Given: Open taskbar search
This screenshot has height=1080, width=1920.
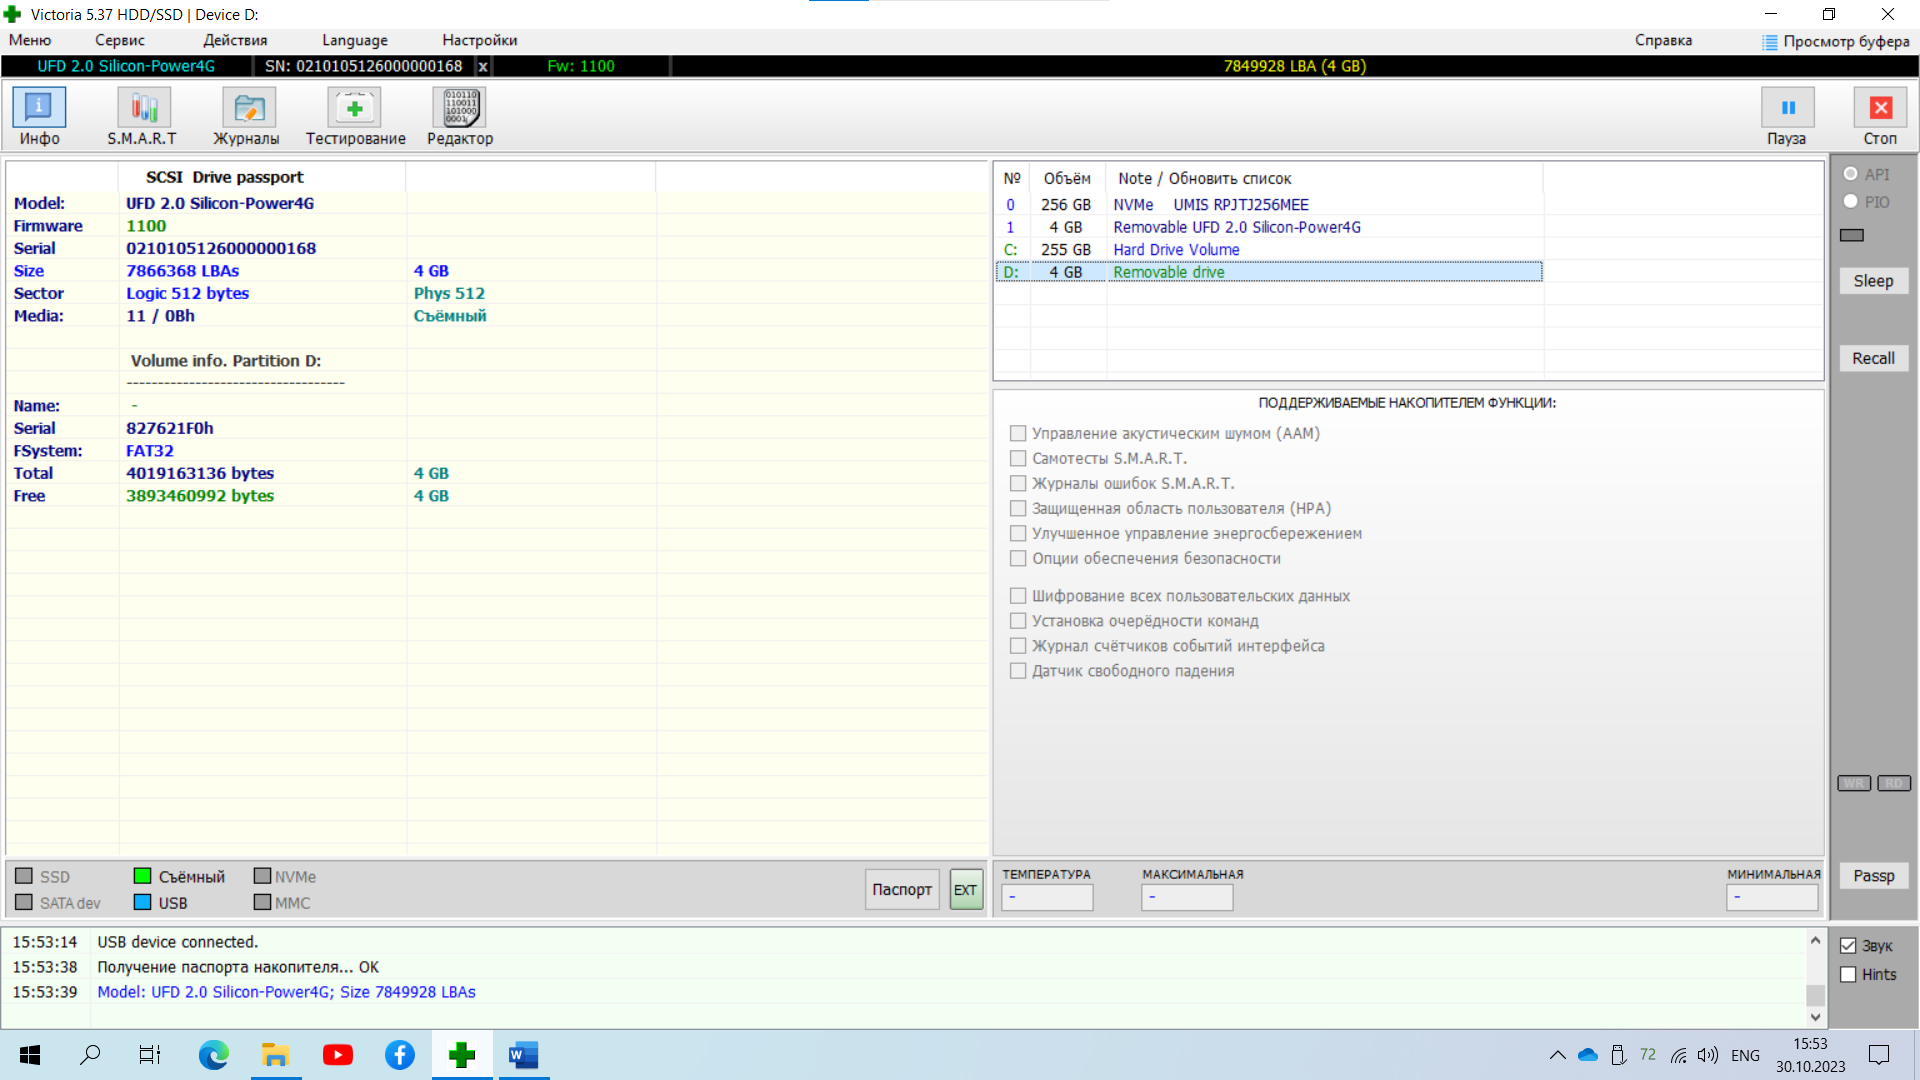Looking at the screenshot, I should coord(90,1055).
